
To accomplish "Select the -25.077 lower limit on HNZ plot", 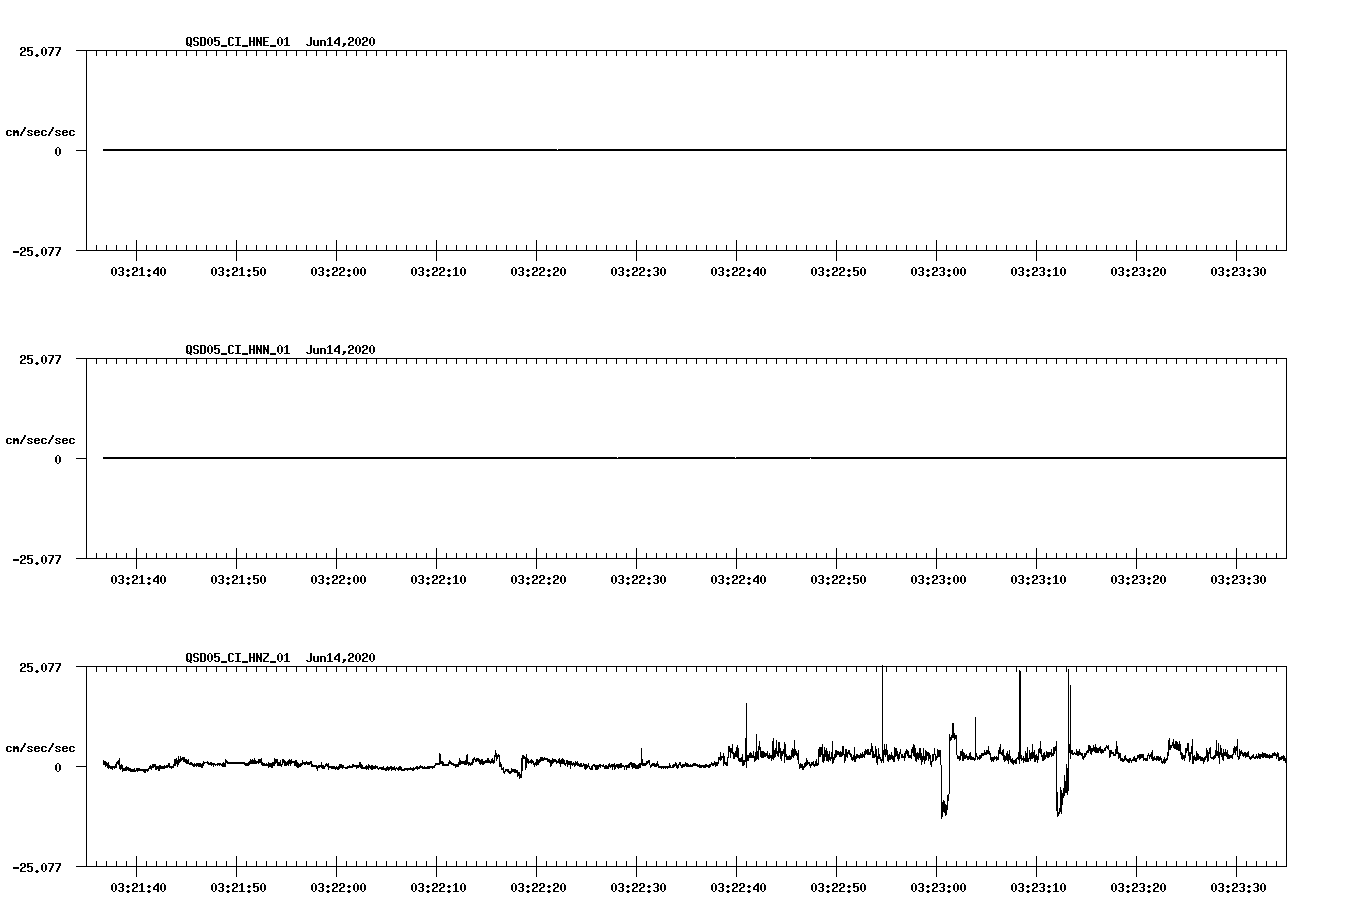I will (37, 868).
